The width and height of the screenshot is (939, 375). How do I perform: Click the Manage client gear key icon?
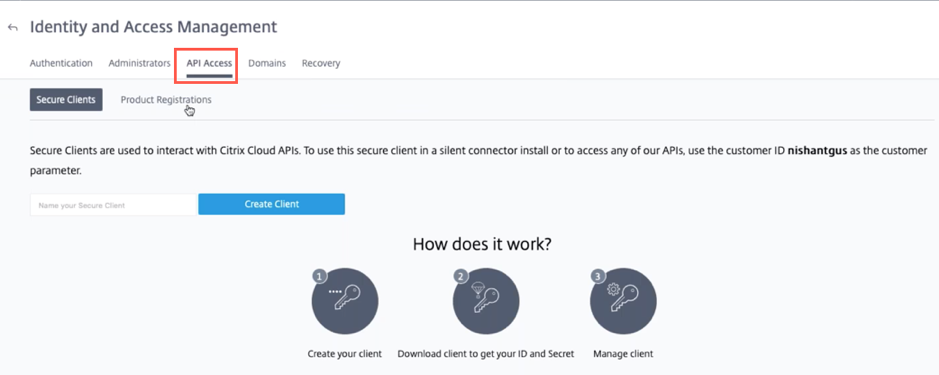[623, 301]
